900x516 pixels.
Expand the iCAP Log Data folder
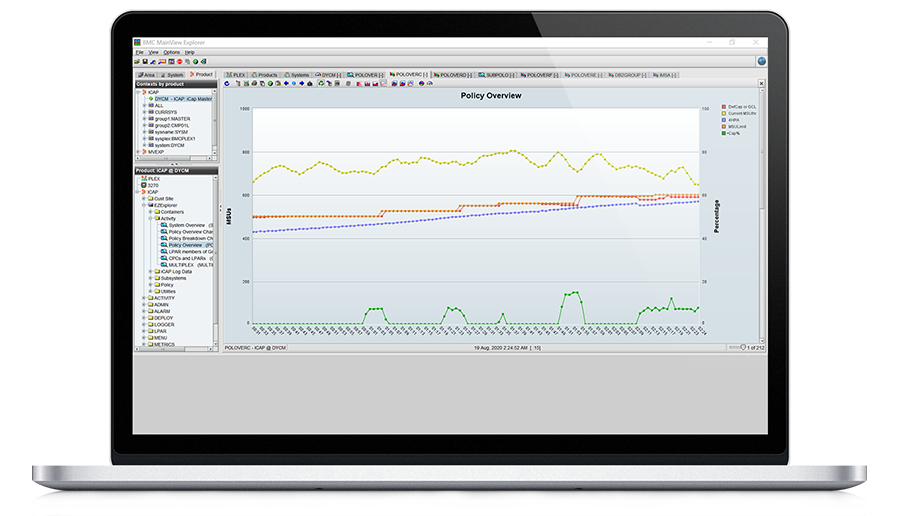tap(150, 271)
